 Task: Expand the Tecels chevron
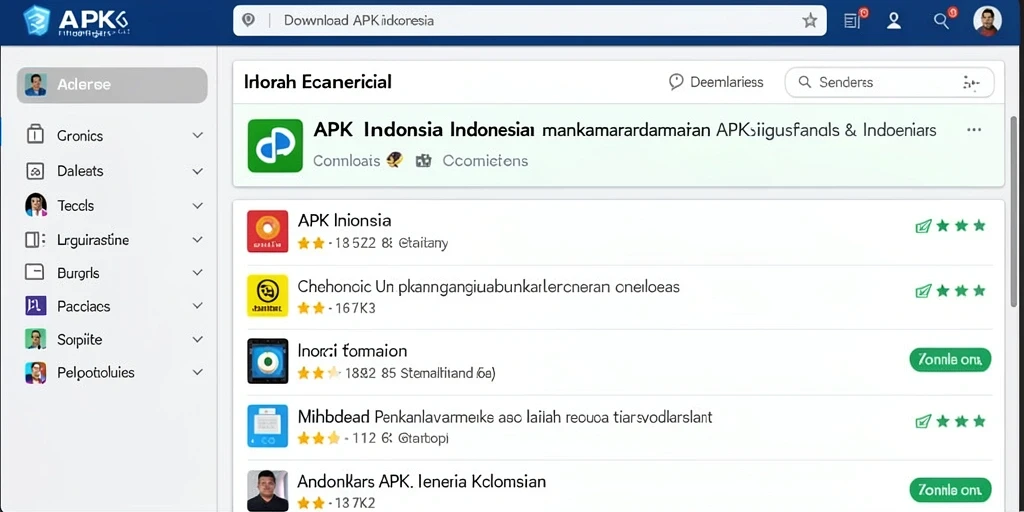[x=197, y=206]
